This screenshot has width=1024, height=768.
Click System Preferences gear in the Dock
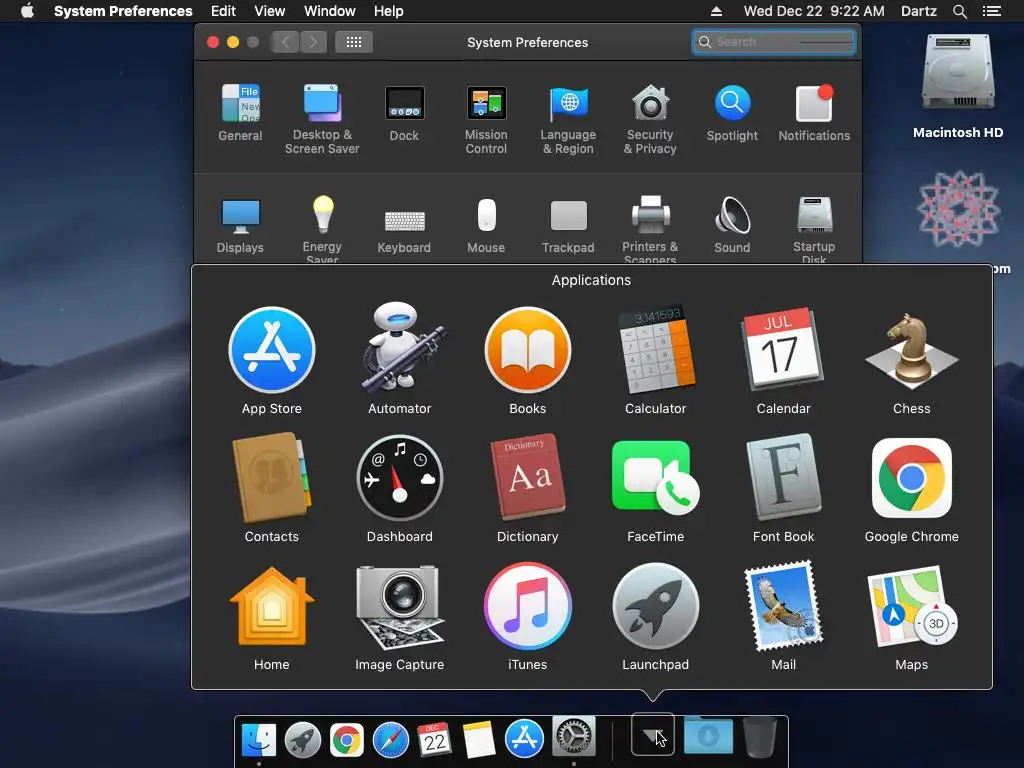pos(573,737)
